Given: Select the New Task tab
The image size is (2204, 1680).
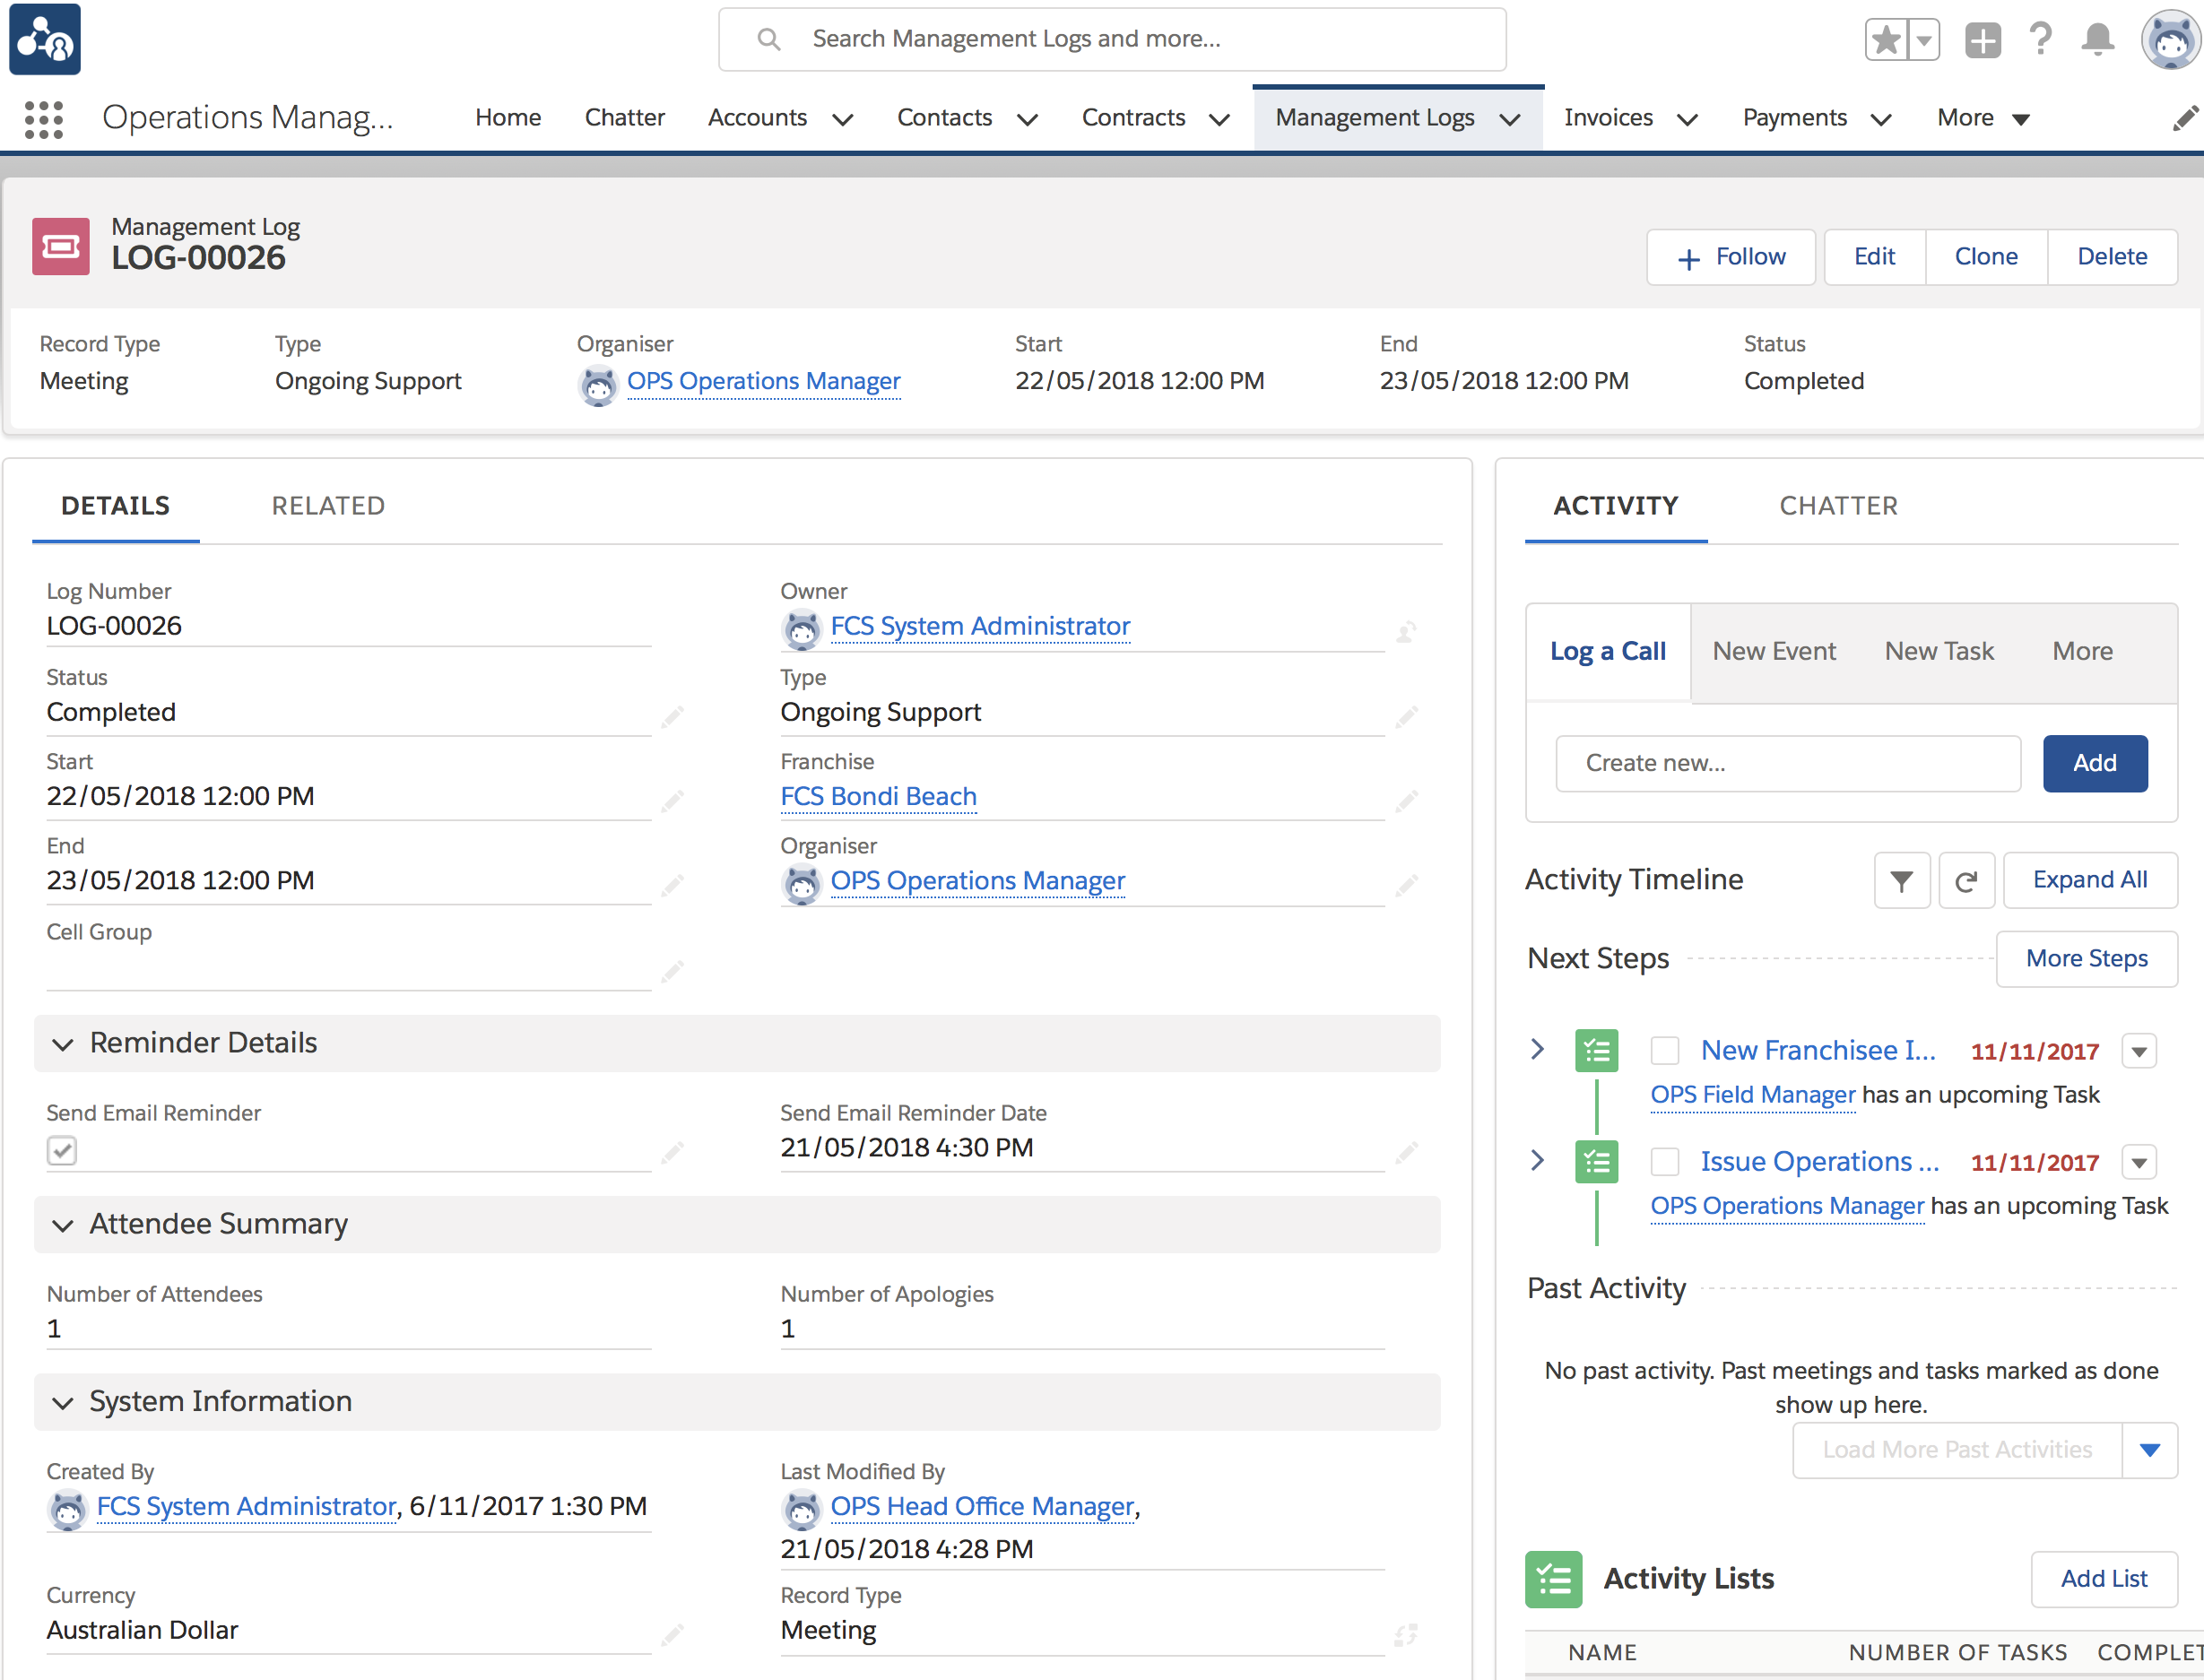Looking at the screenshot, I should tap(1939, 651).
